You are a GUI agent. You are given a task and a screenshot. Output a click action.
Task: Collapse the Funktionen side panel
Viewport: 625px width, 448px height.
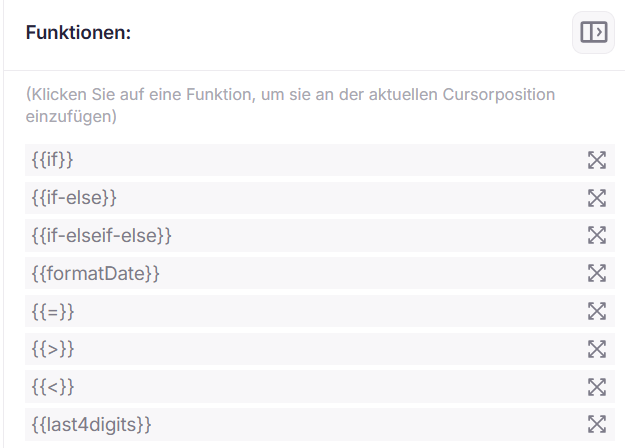tap(594, 32)
